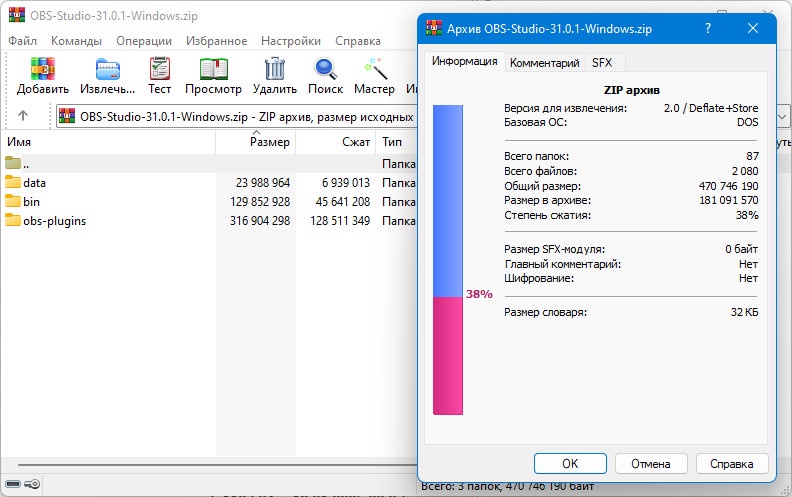Select the bin folder name
Image resolution: width=792 pixels, height=497 pixels.
point(31,202)
